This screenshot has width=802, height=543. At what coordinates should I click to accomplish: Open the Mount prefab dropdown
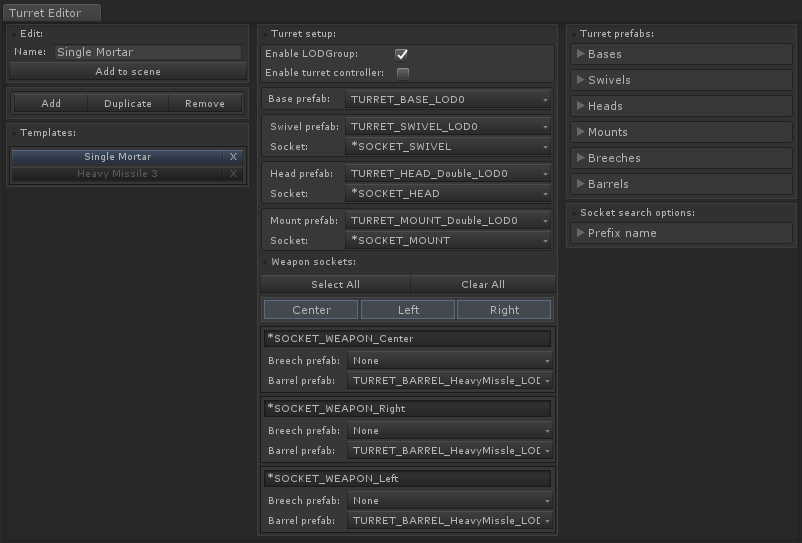click(x=448, y=220)
